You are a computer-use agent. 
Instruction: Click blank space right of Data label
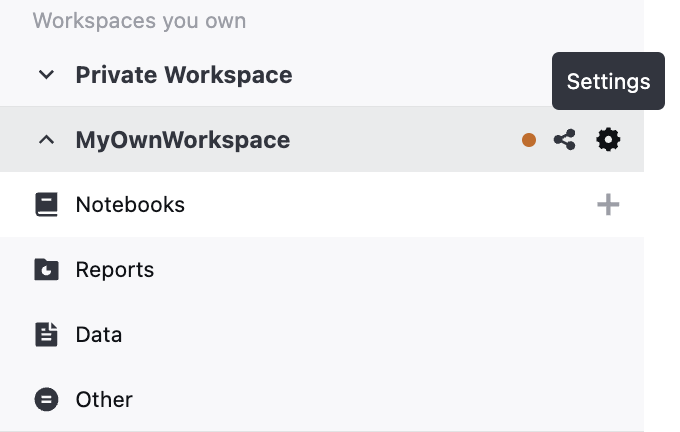click(x=400, y=335)
